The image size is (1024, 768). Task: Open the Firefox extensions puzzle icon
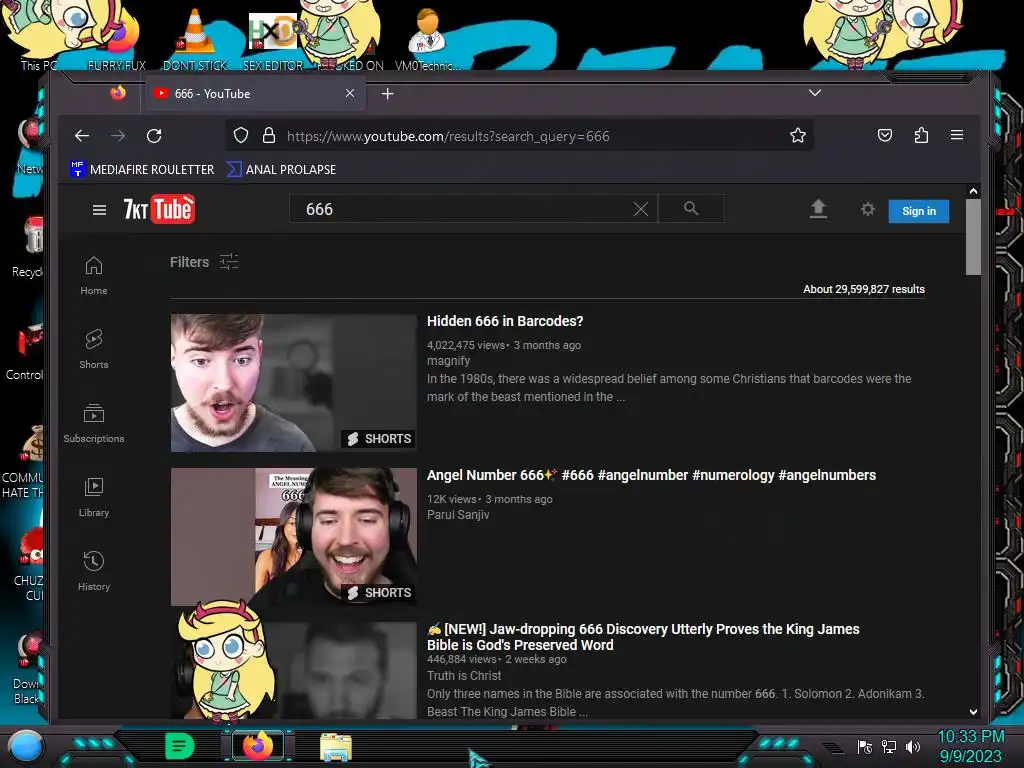(921, 135)
